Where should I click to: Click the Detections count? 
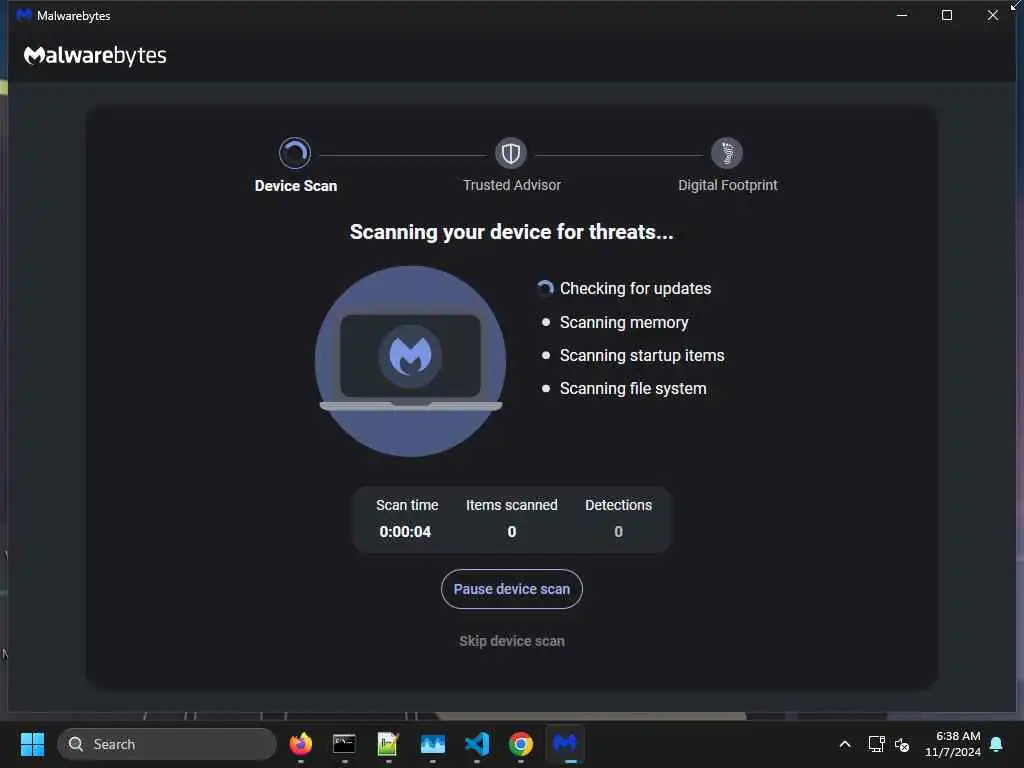618,532
